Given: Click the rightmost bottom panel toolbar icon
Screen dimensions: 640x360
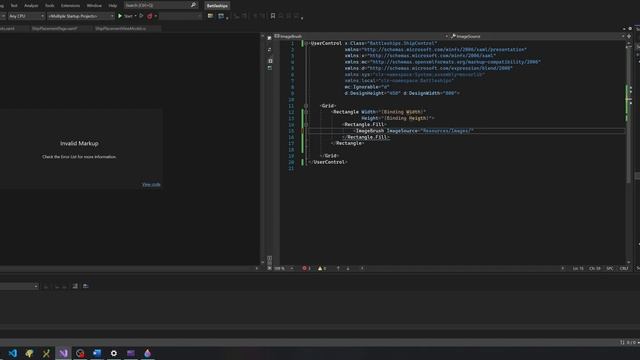Looking at the screenshot, I should pos(85,287).
